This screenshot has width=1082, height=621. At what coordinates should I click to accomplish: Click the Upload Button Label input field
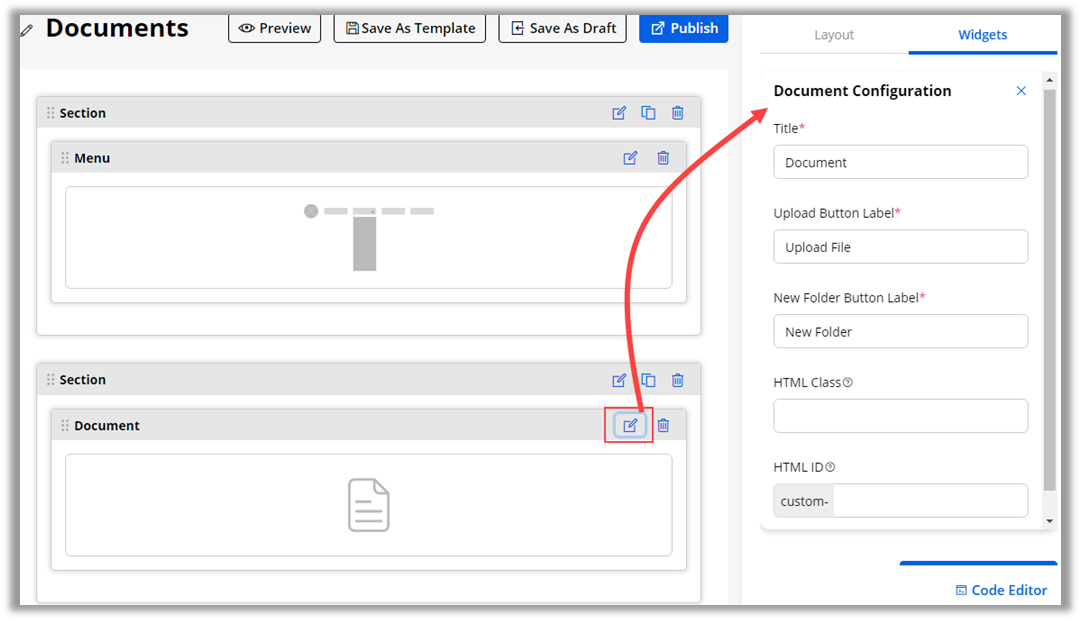pyautogui.click(x=900, y=247)
